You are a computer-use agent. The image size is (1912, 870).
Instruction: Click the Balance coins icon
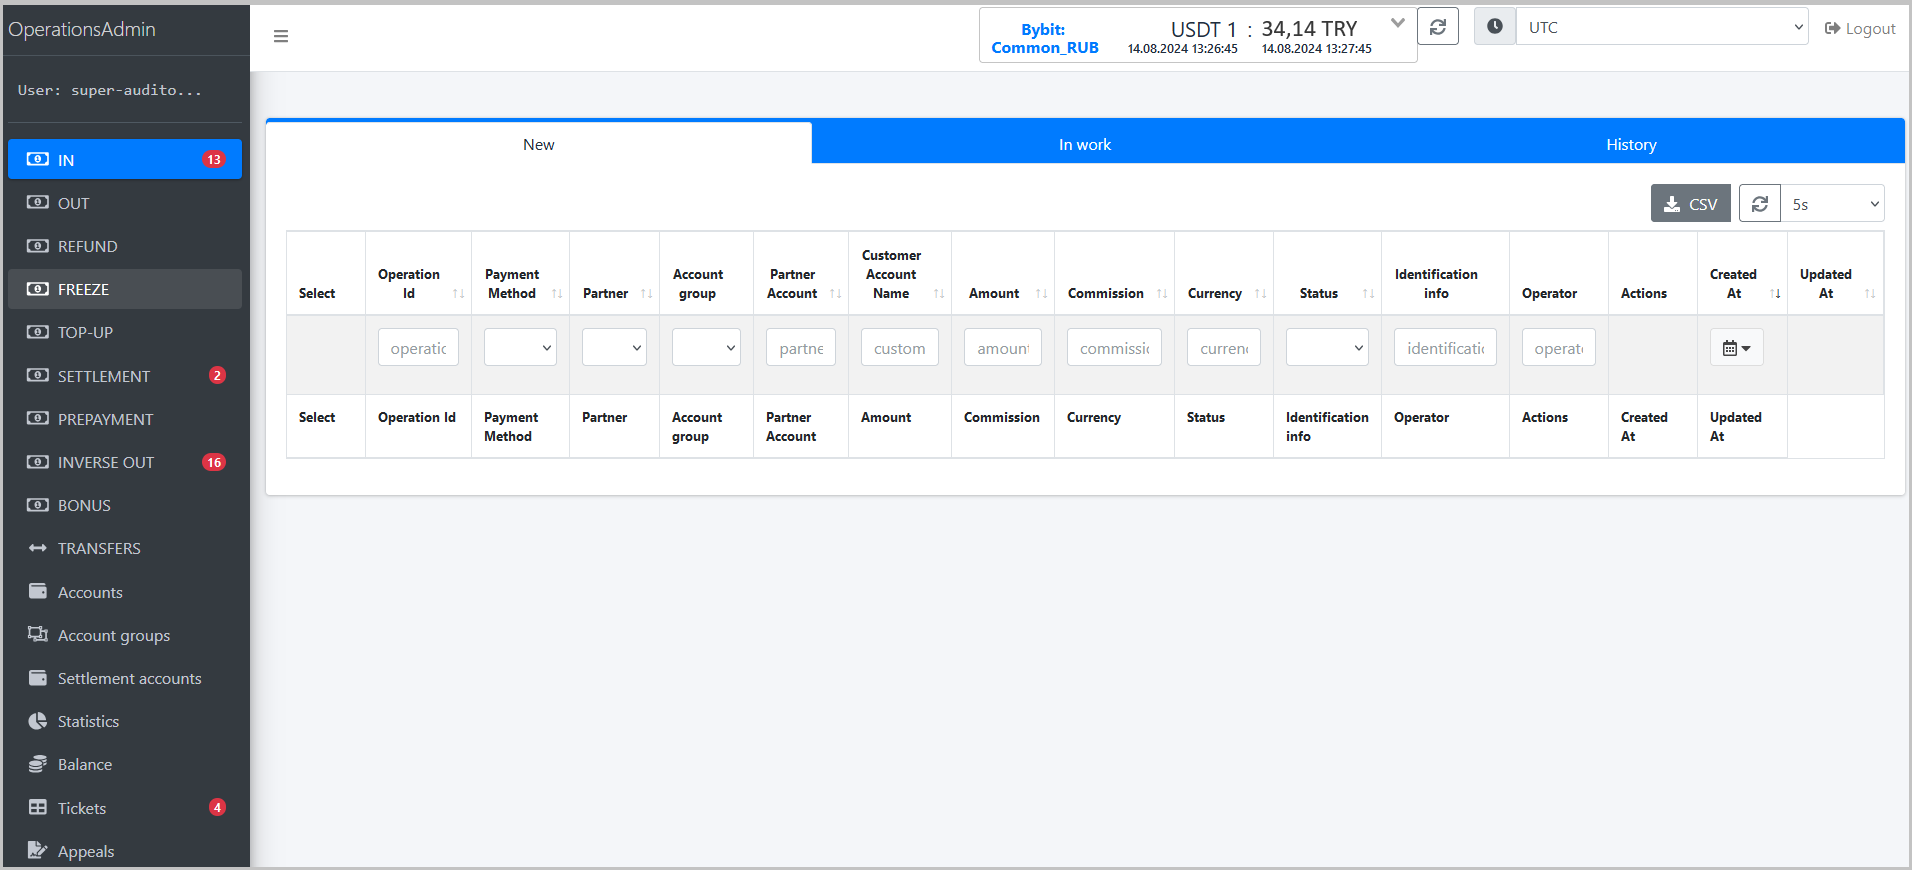[x=38, y=764]
